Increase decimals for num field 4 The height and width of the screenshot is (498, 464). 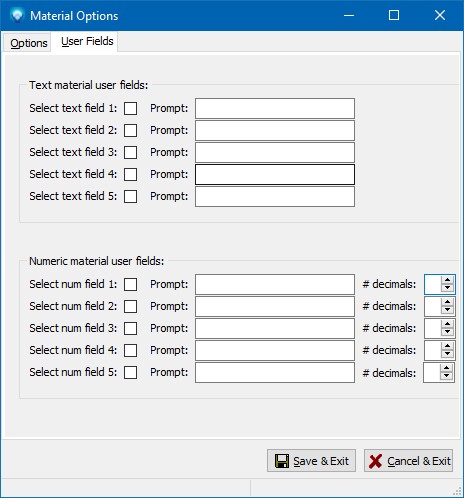tap(447, 346)
